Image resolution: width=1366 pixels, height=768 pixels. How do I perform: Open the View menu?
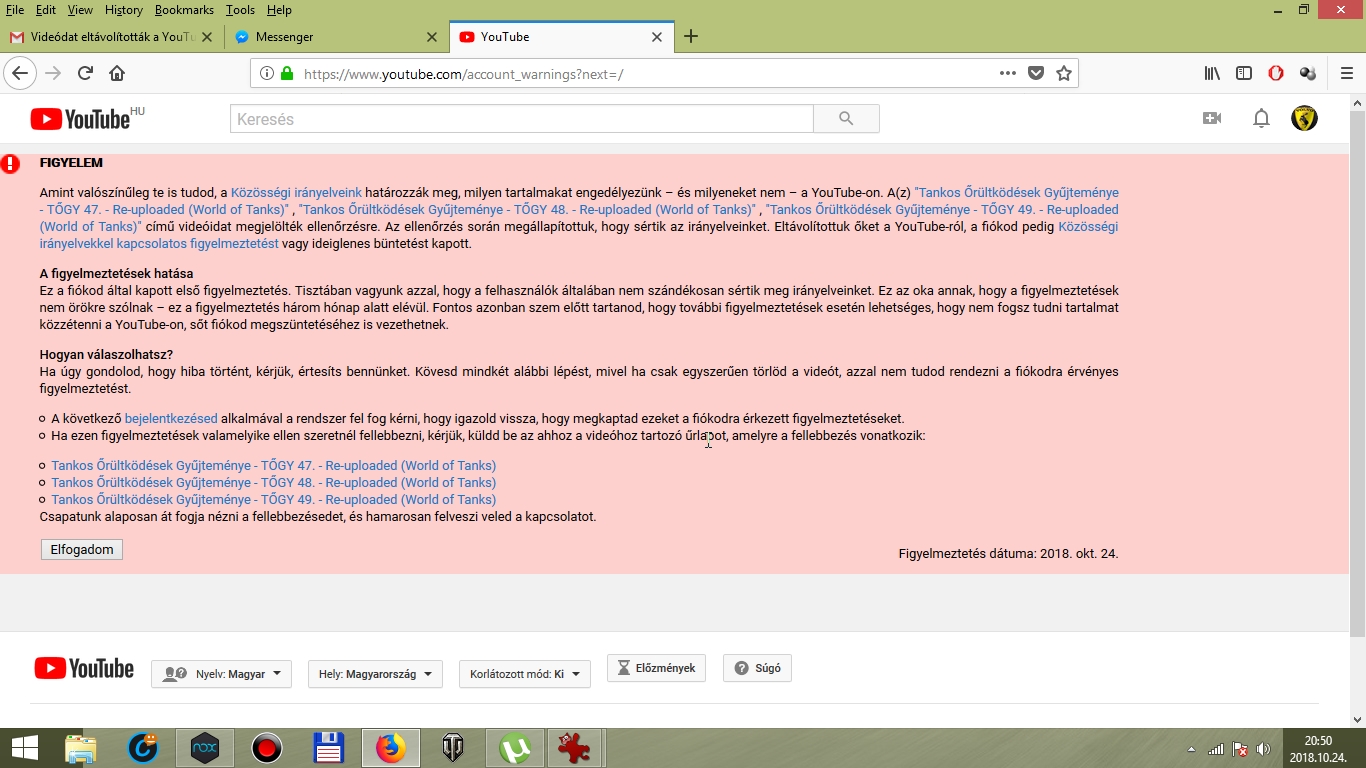(80, 10)
